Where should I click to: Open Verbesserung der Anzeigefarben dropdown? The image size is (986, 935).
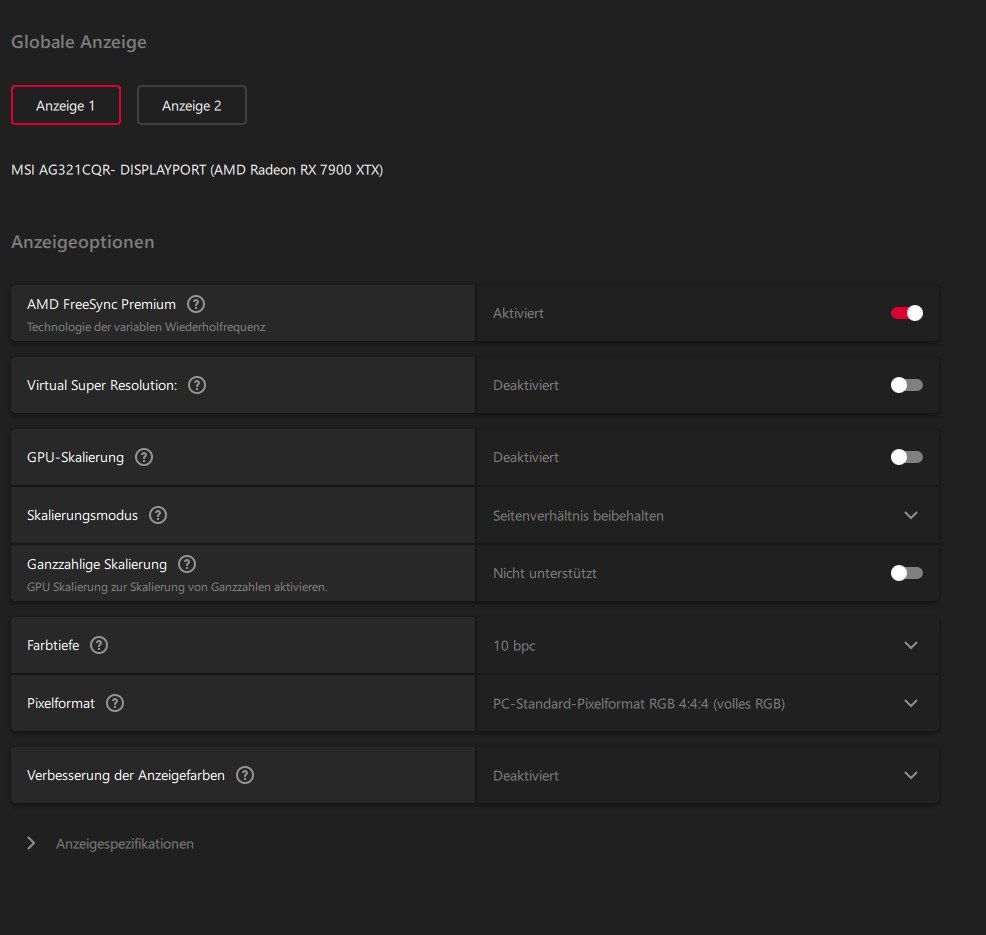[910, 776]
